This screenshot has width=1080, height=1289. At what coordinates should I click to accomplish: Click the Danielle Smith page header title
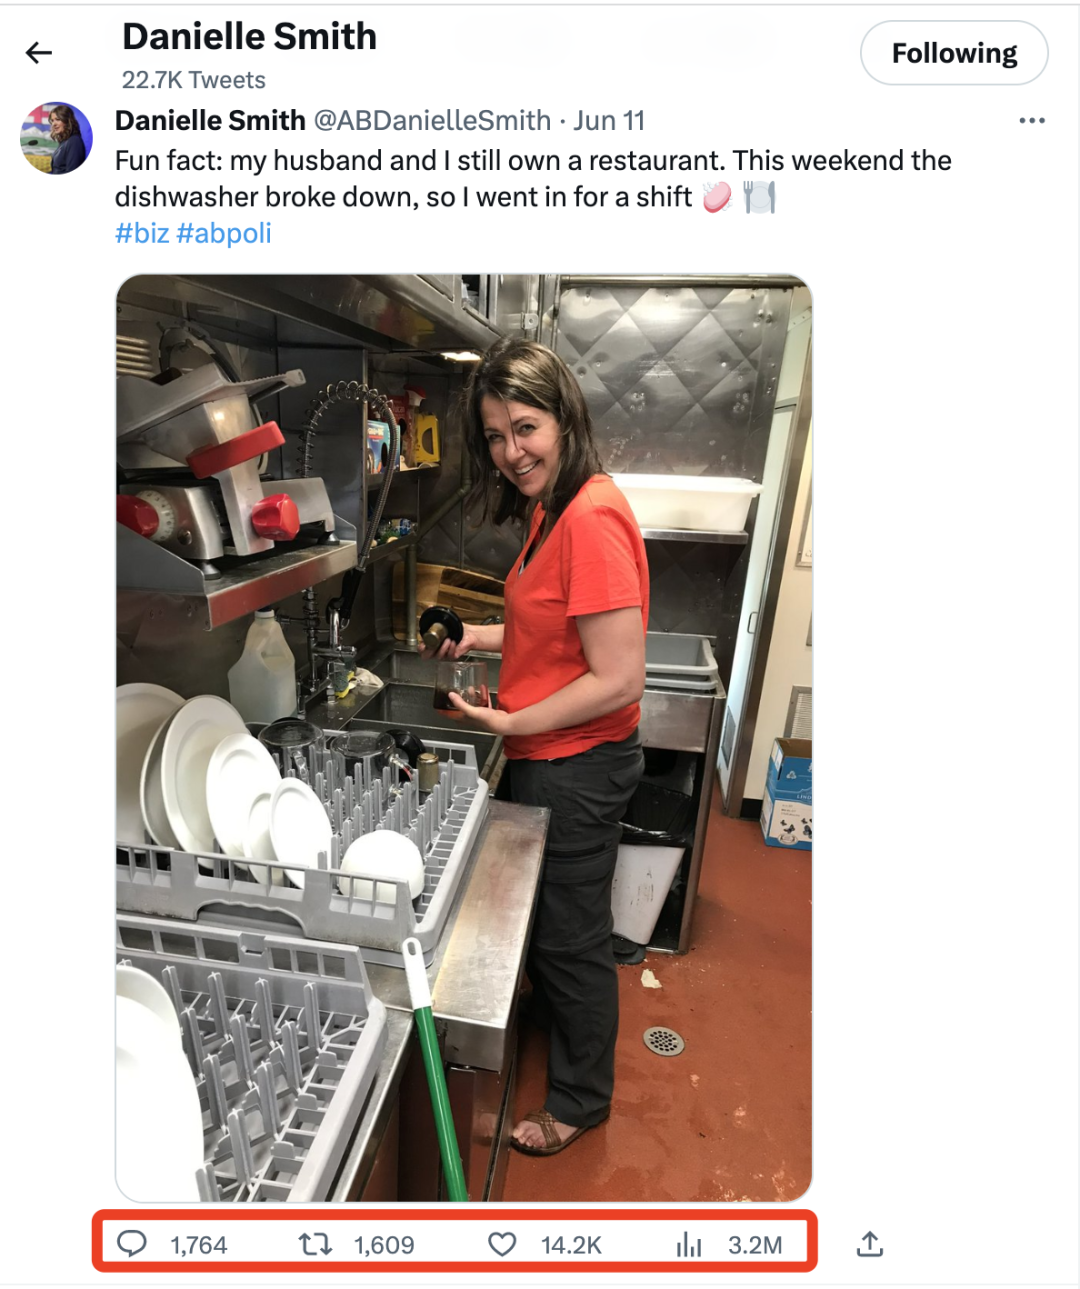coord(249,37)
